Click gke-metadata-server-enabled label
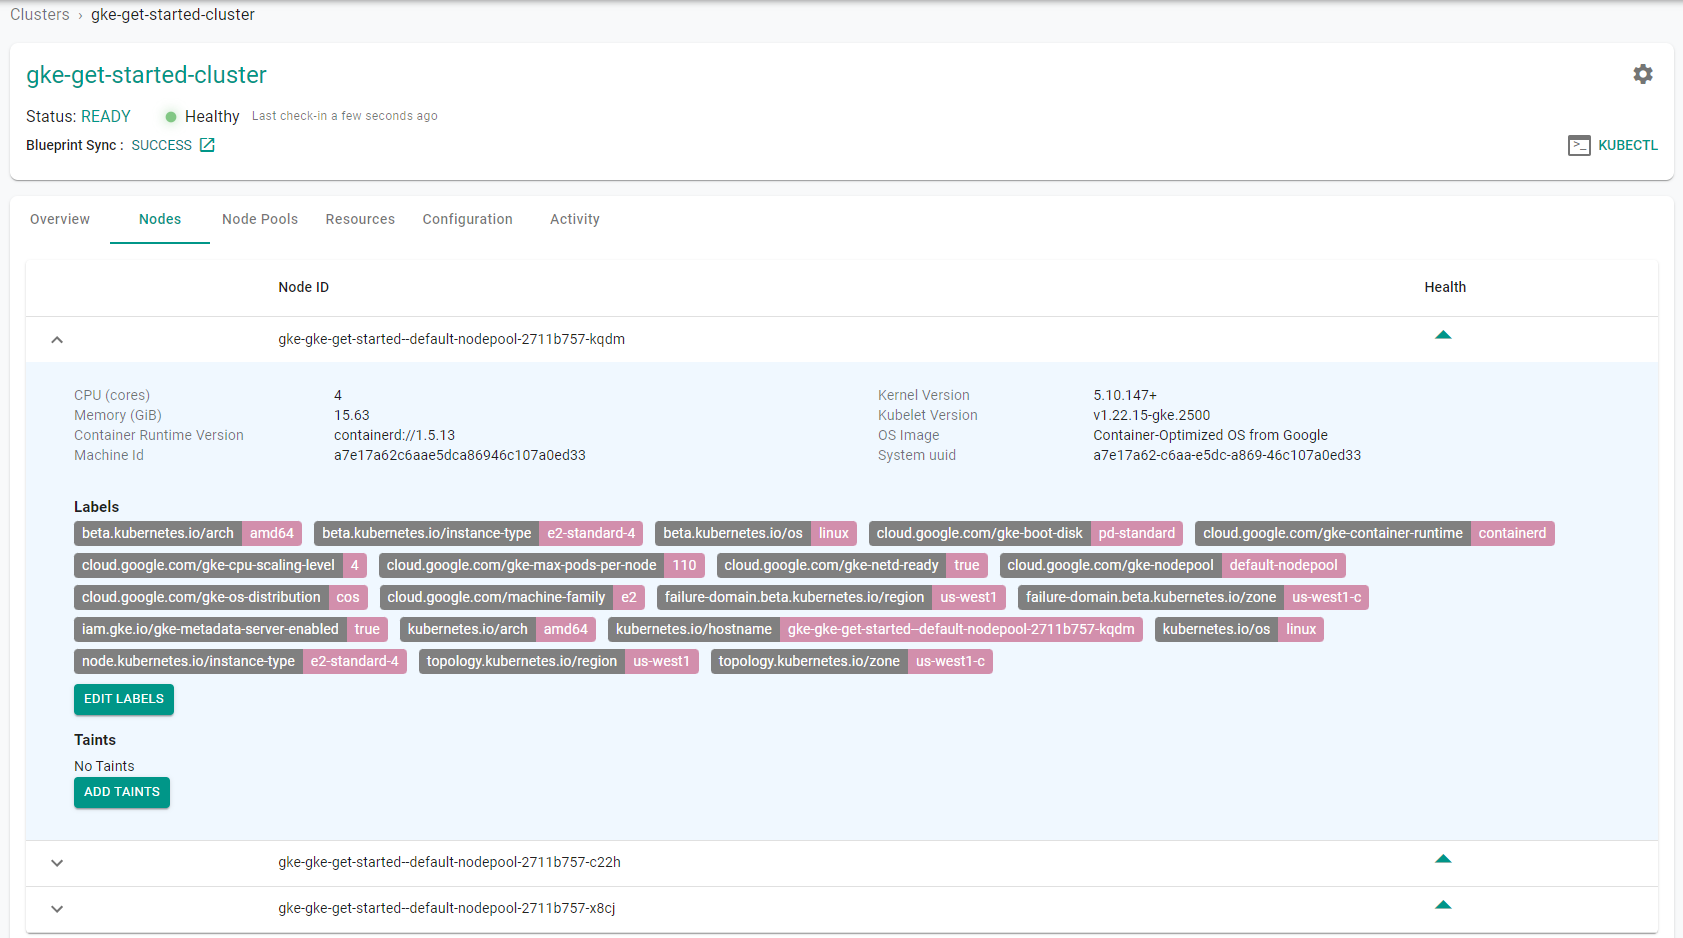 click(x=231, y=629)
